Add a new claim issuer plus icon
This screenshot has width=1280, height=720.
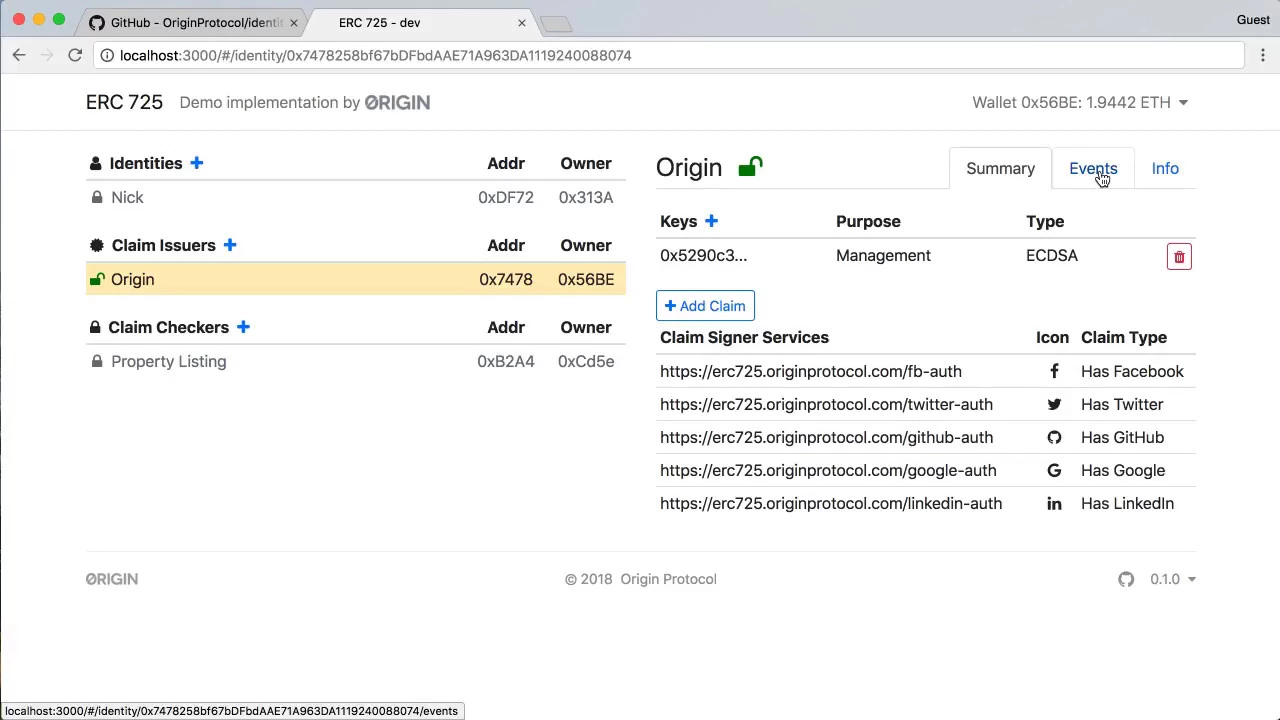230,245
